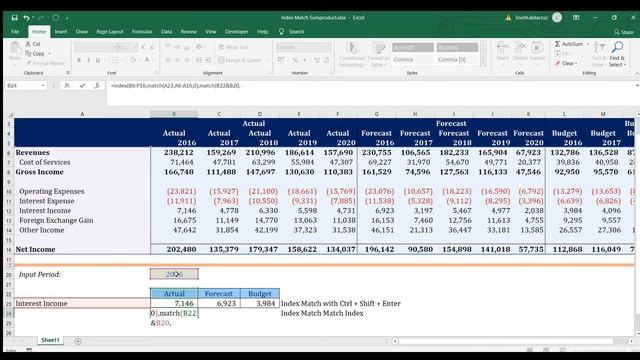Toggle Bold formatting
Image resolution: width=640 pixels, height=360 pixels.
79,60
